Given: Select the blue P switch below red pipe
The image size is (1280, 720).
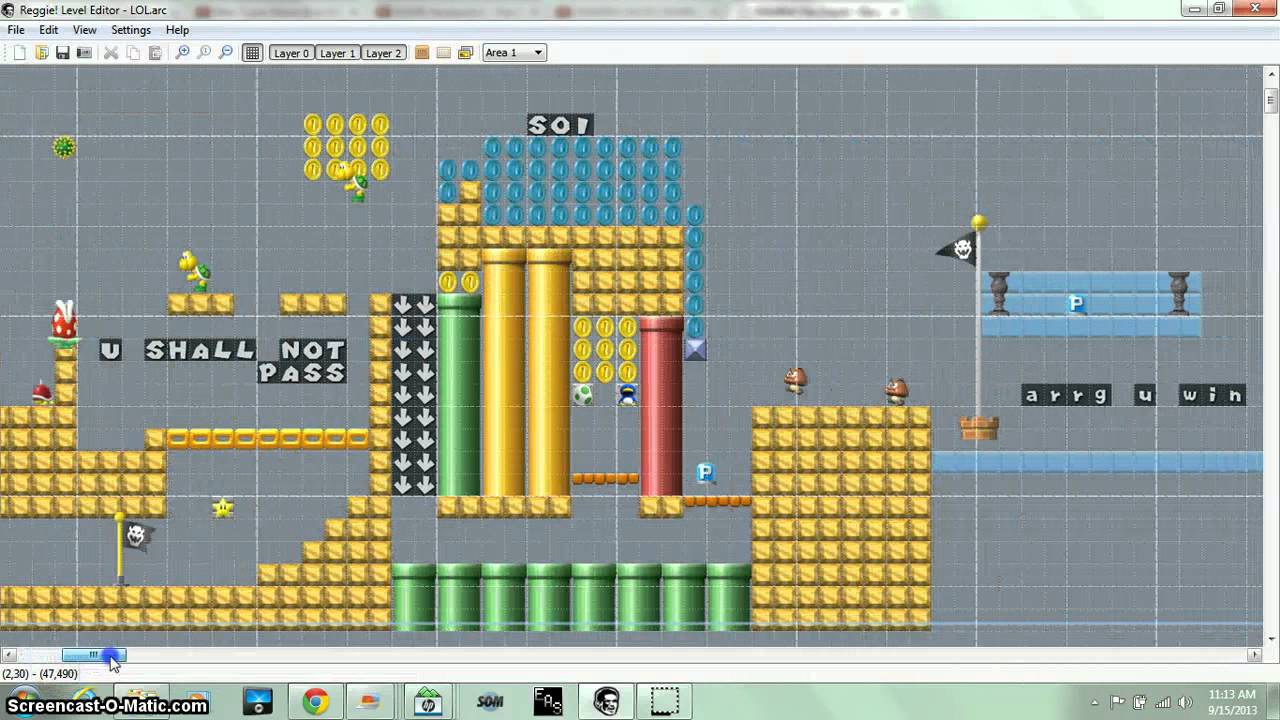Looking at the screenshot, I should pyautogui.click(x=705, y=473).
